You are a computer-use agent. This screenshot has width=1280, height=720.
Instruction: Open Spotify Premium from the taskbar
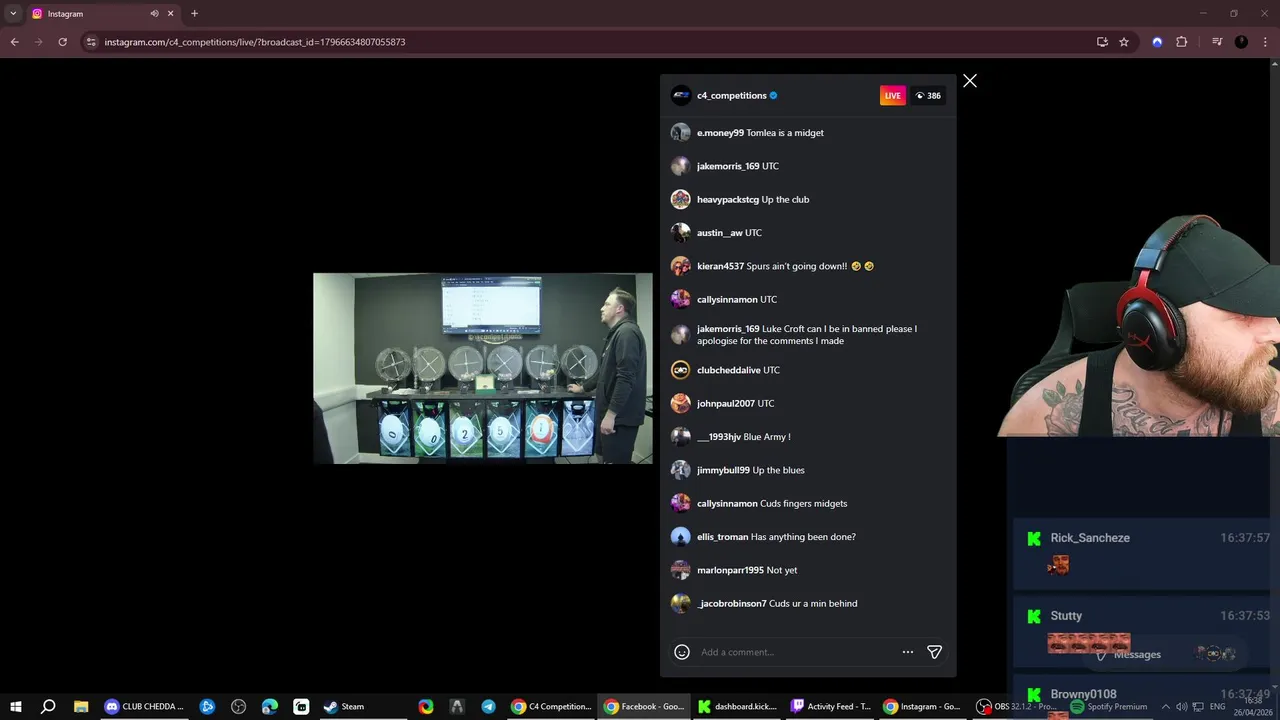pos(1109,706)
